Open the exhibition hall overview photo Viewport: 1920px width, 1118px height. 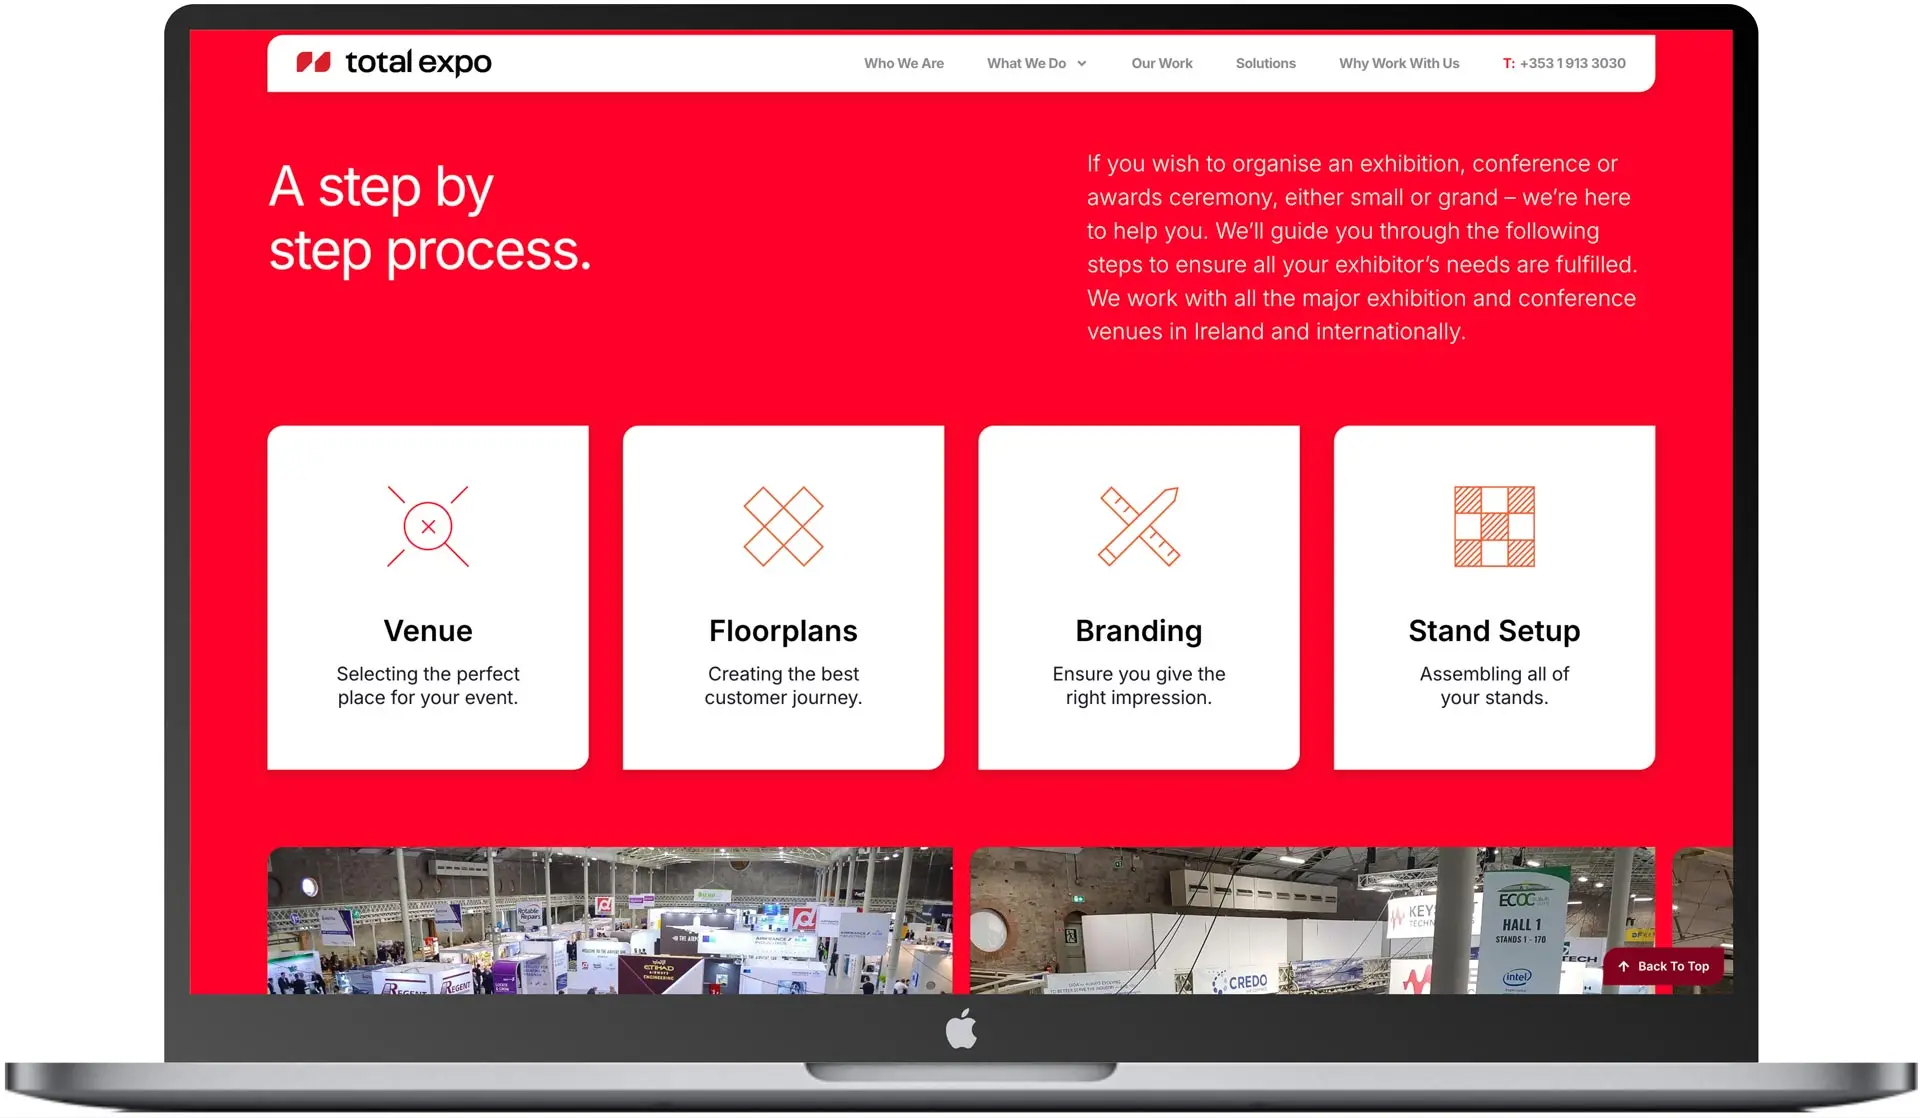(610, 920)
